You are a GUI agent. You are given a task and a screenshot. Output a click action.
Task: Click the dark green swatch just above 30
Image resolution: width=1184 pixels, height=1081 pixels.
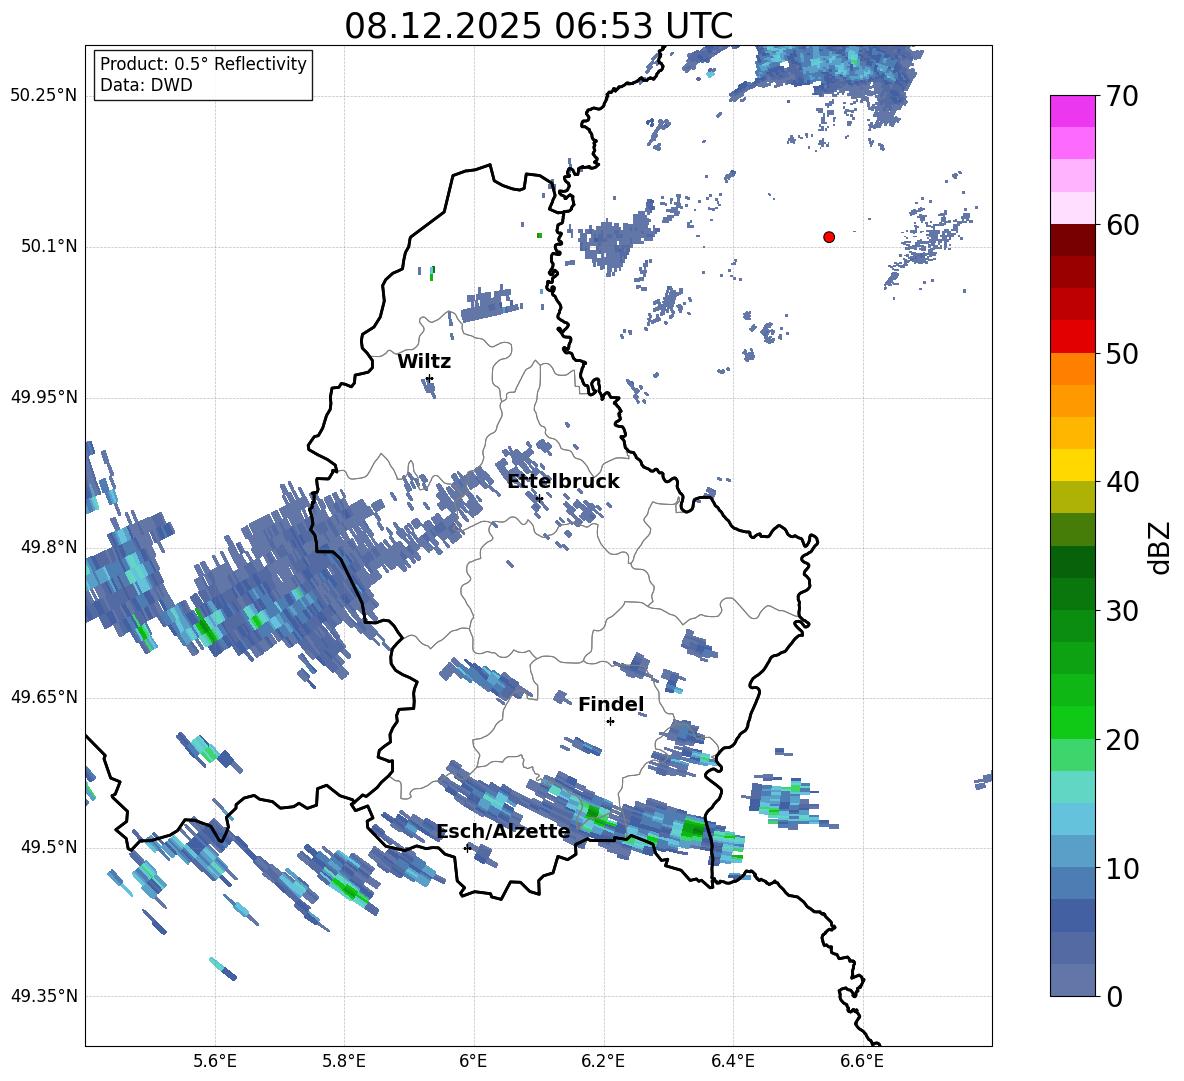(x=1073, y=594)
